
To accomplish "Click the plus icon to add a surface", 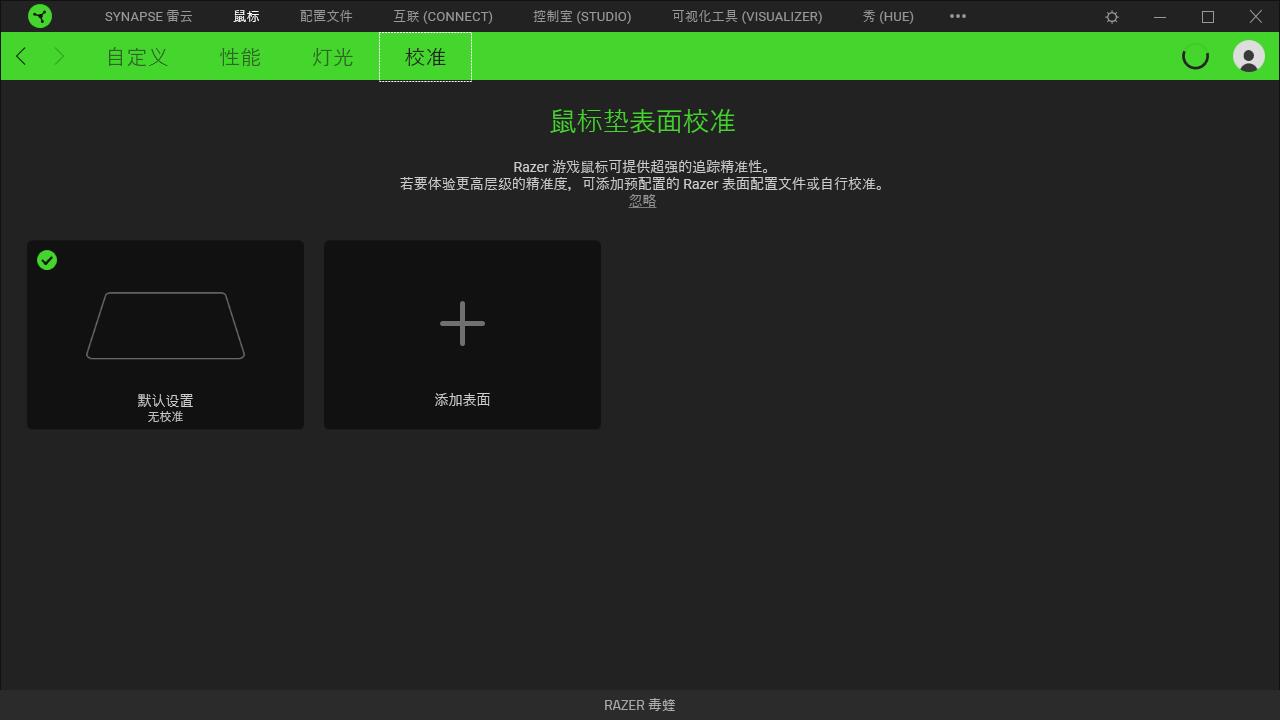I will click(x=462, y=322).
